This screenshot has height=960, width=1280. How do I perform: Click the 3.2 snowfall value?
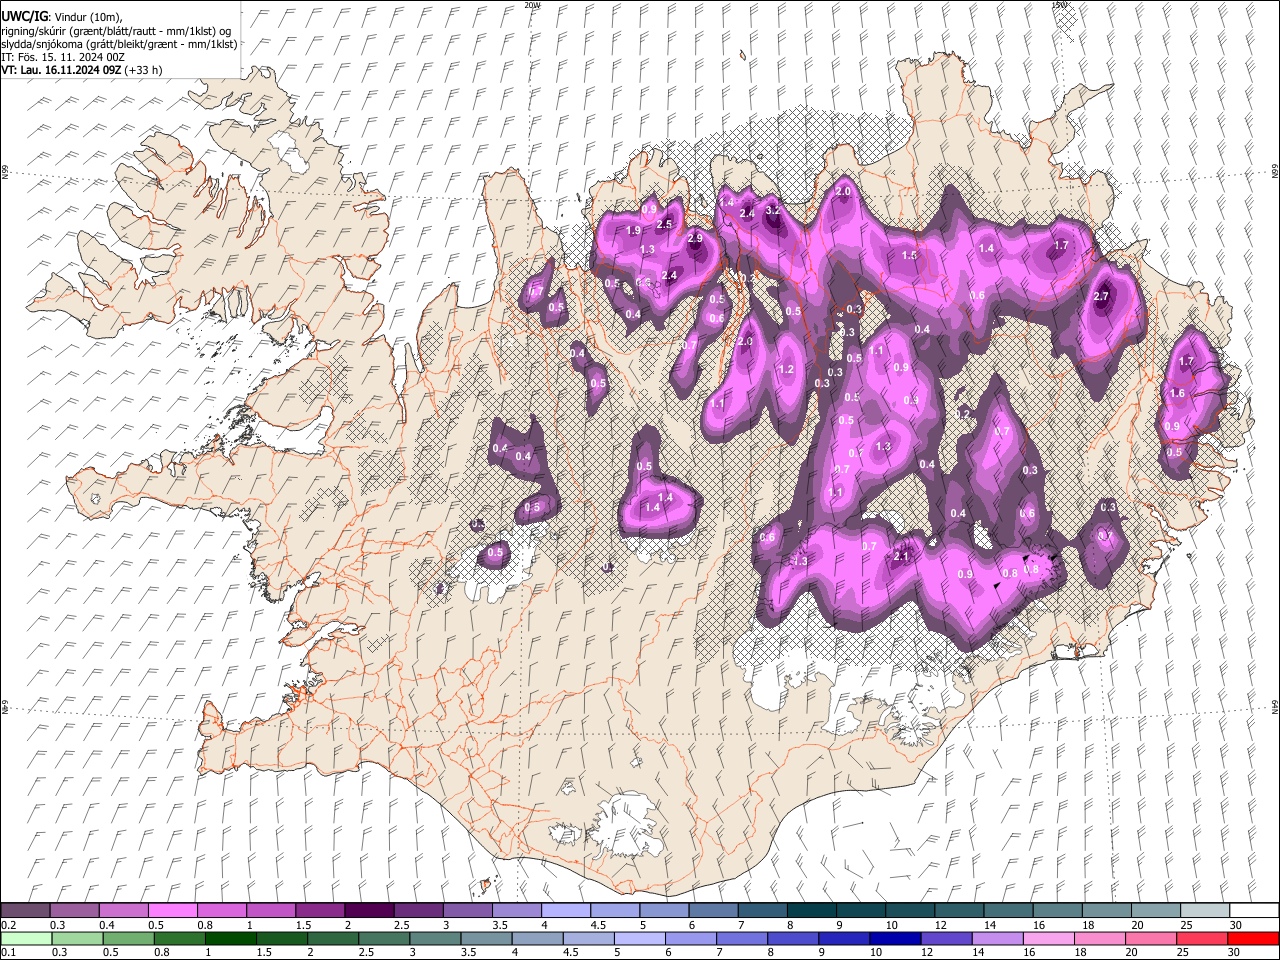point(773,211)
